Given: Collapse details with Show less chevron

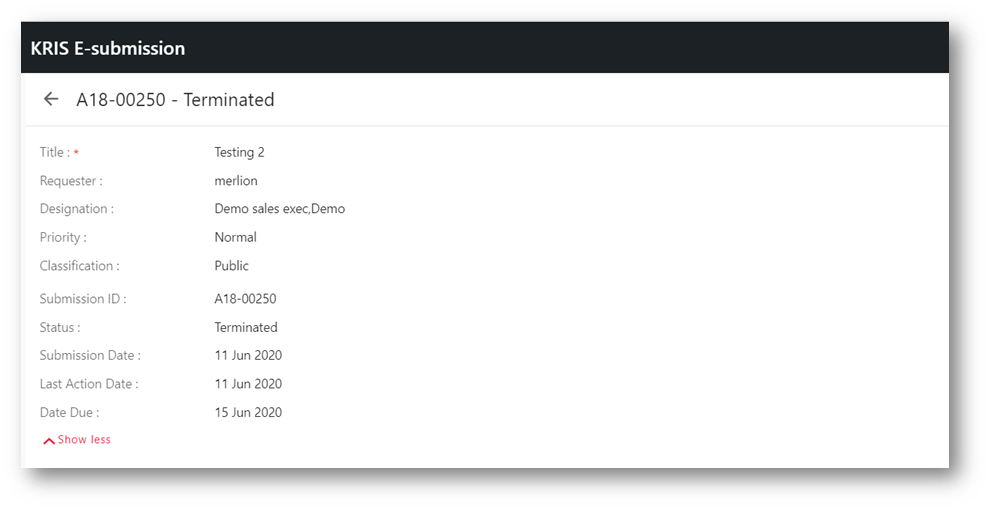Looking at the screenshot, I should click(49, 440).
